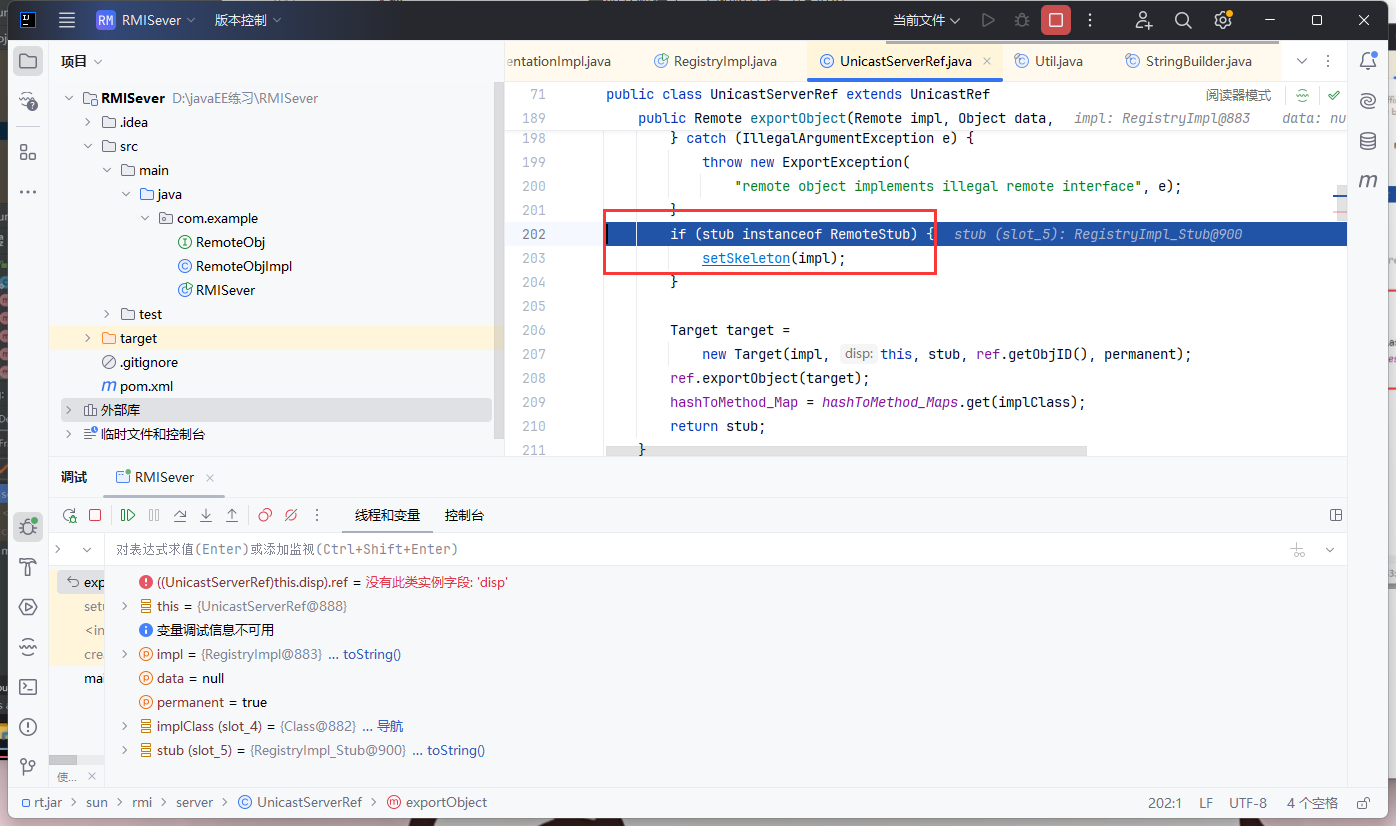Click Step Over debug icon
Image resolution: width=1396 pixels, height=826 pixels.
tap(180, 515)
